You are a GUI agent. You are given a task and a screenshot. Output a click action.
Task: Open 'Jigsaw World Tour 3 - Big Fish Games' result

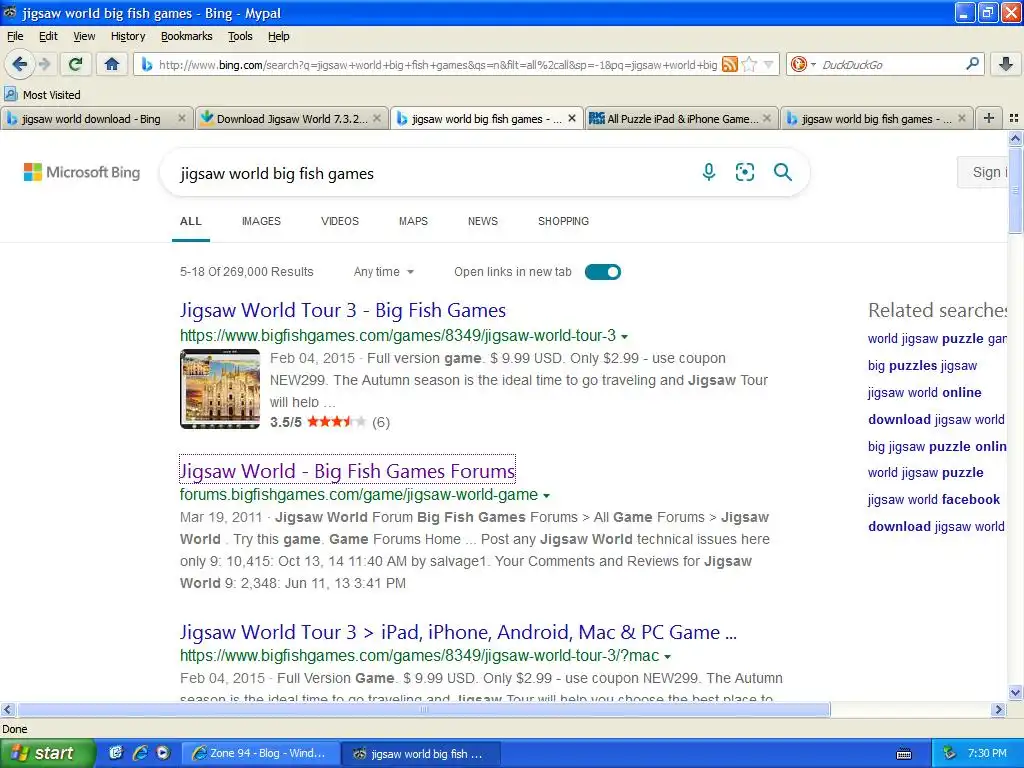pos(343,310)
